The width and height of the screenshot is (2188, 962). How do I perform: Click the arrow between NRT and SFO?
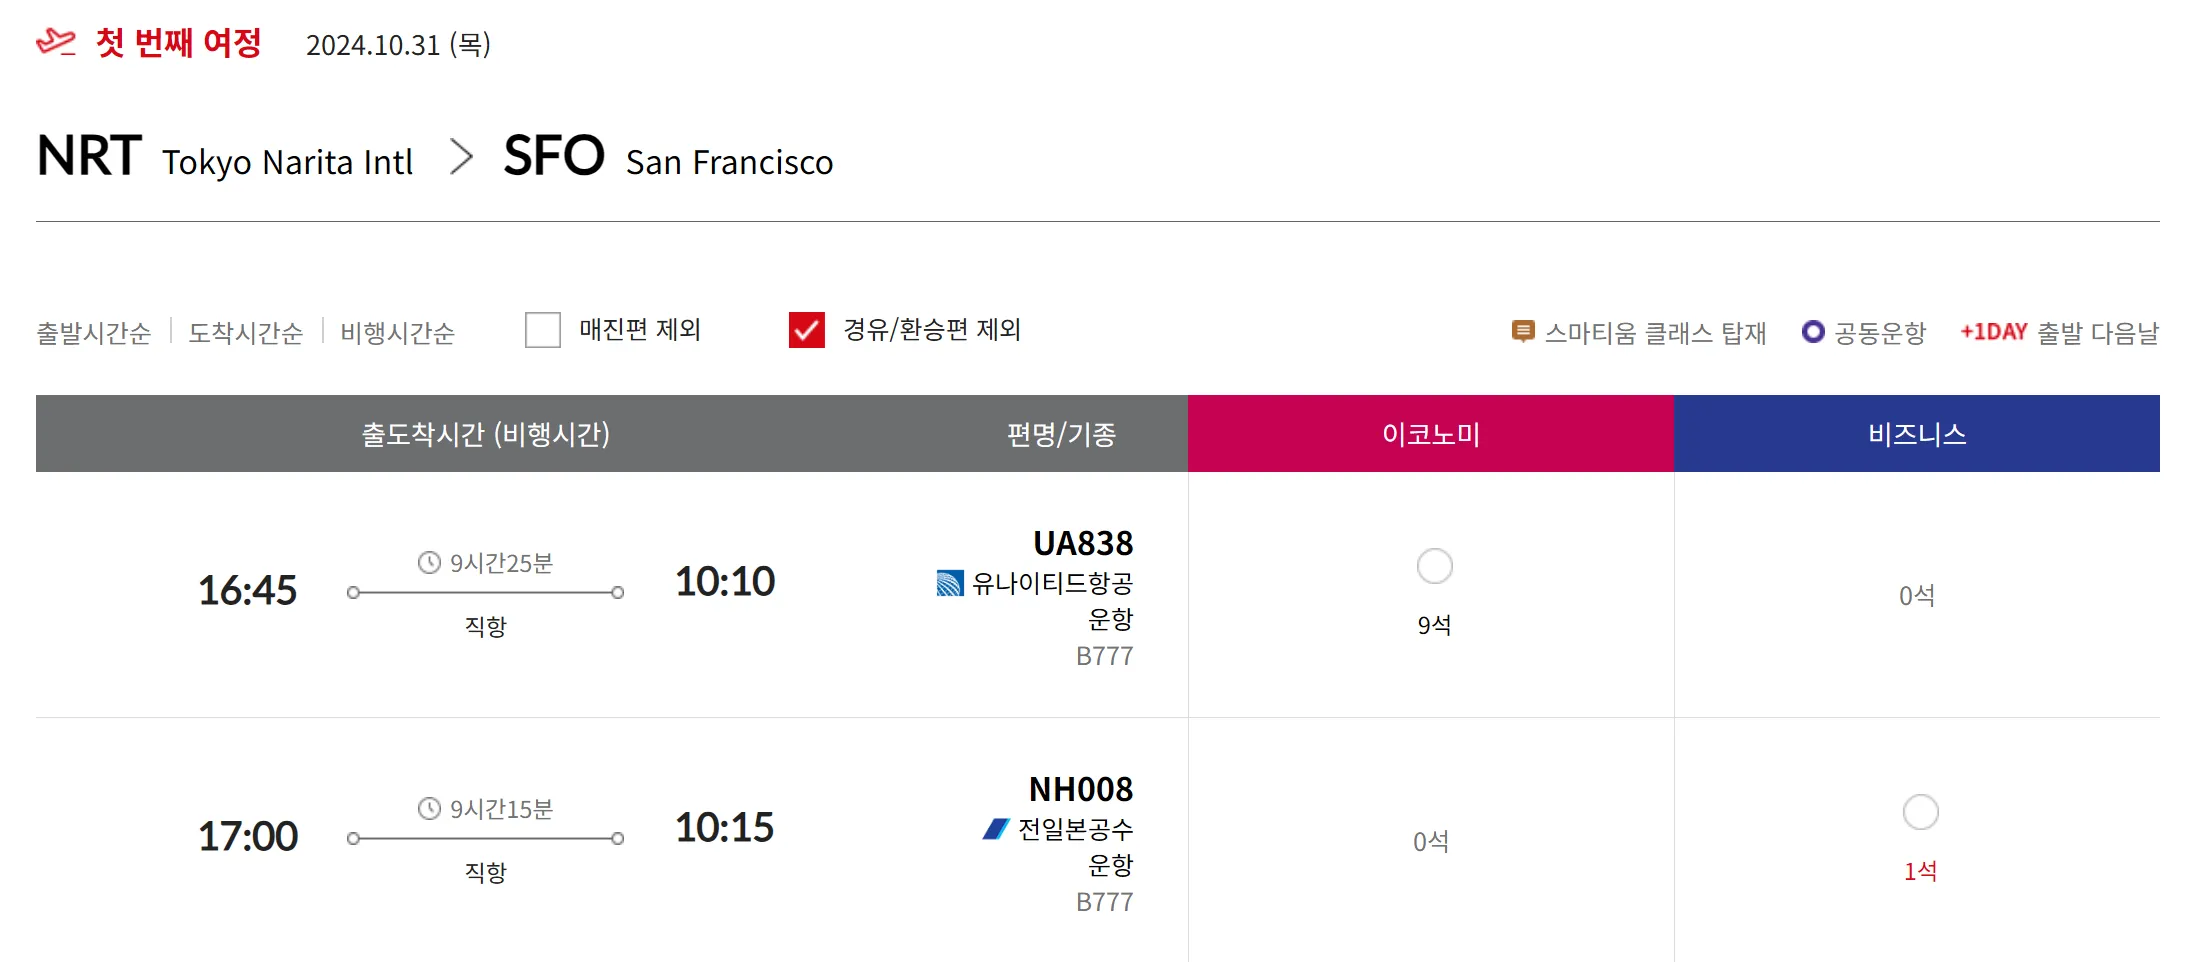tap(460, 157)
